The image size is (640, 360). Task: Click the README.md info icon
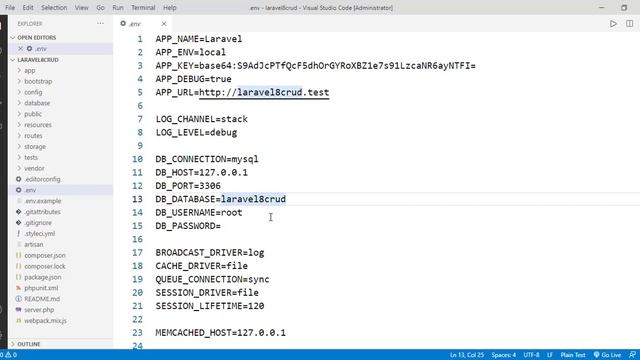(18, 299)
